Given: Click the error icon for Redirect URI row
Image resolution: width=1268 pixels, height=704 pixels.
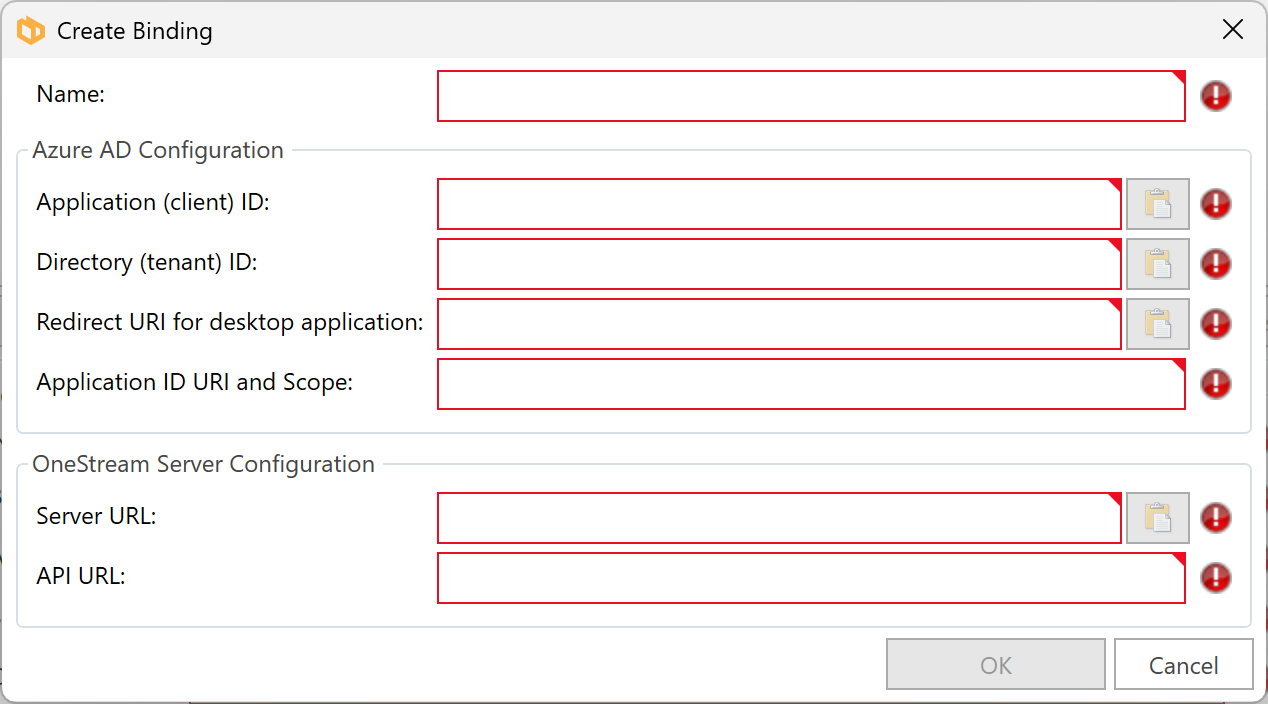Looking at the screenshot, I should coord(1216,324).
